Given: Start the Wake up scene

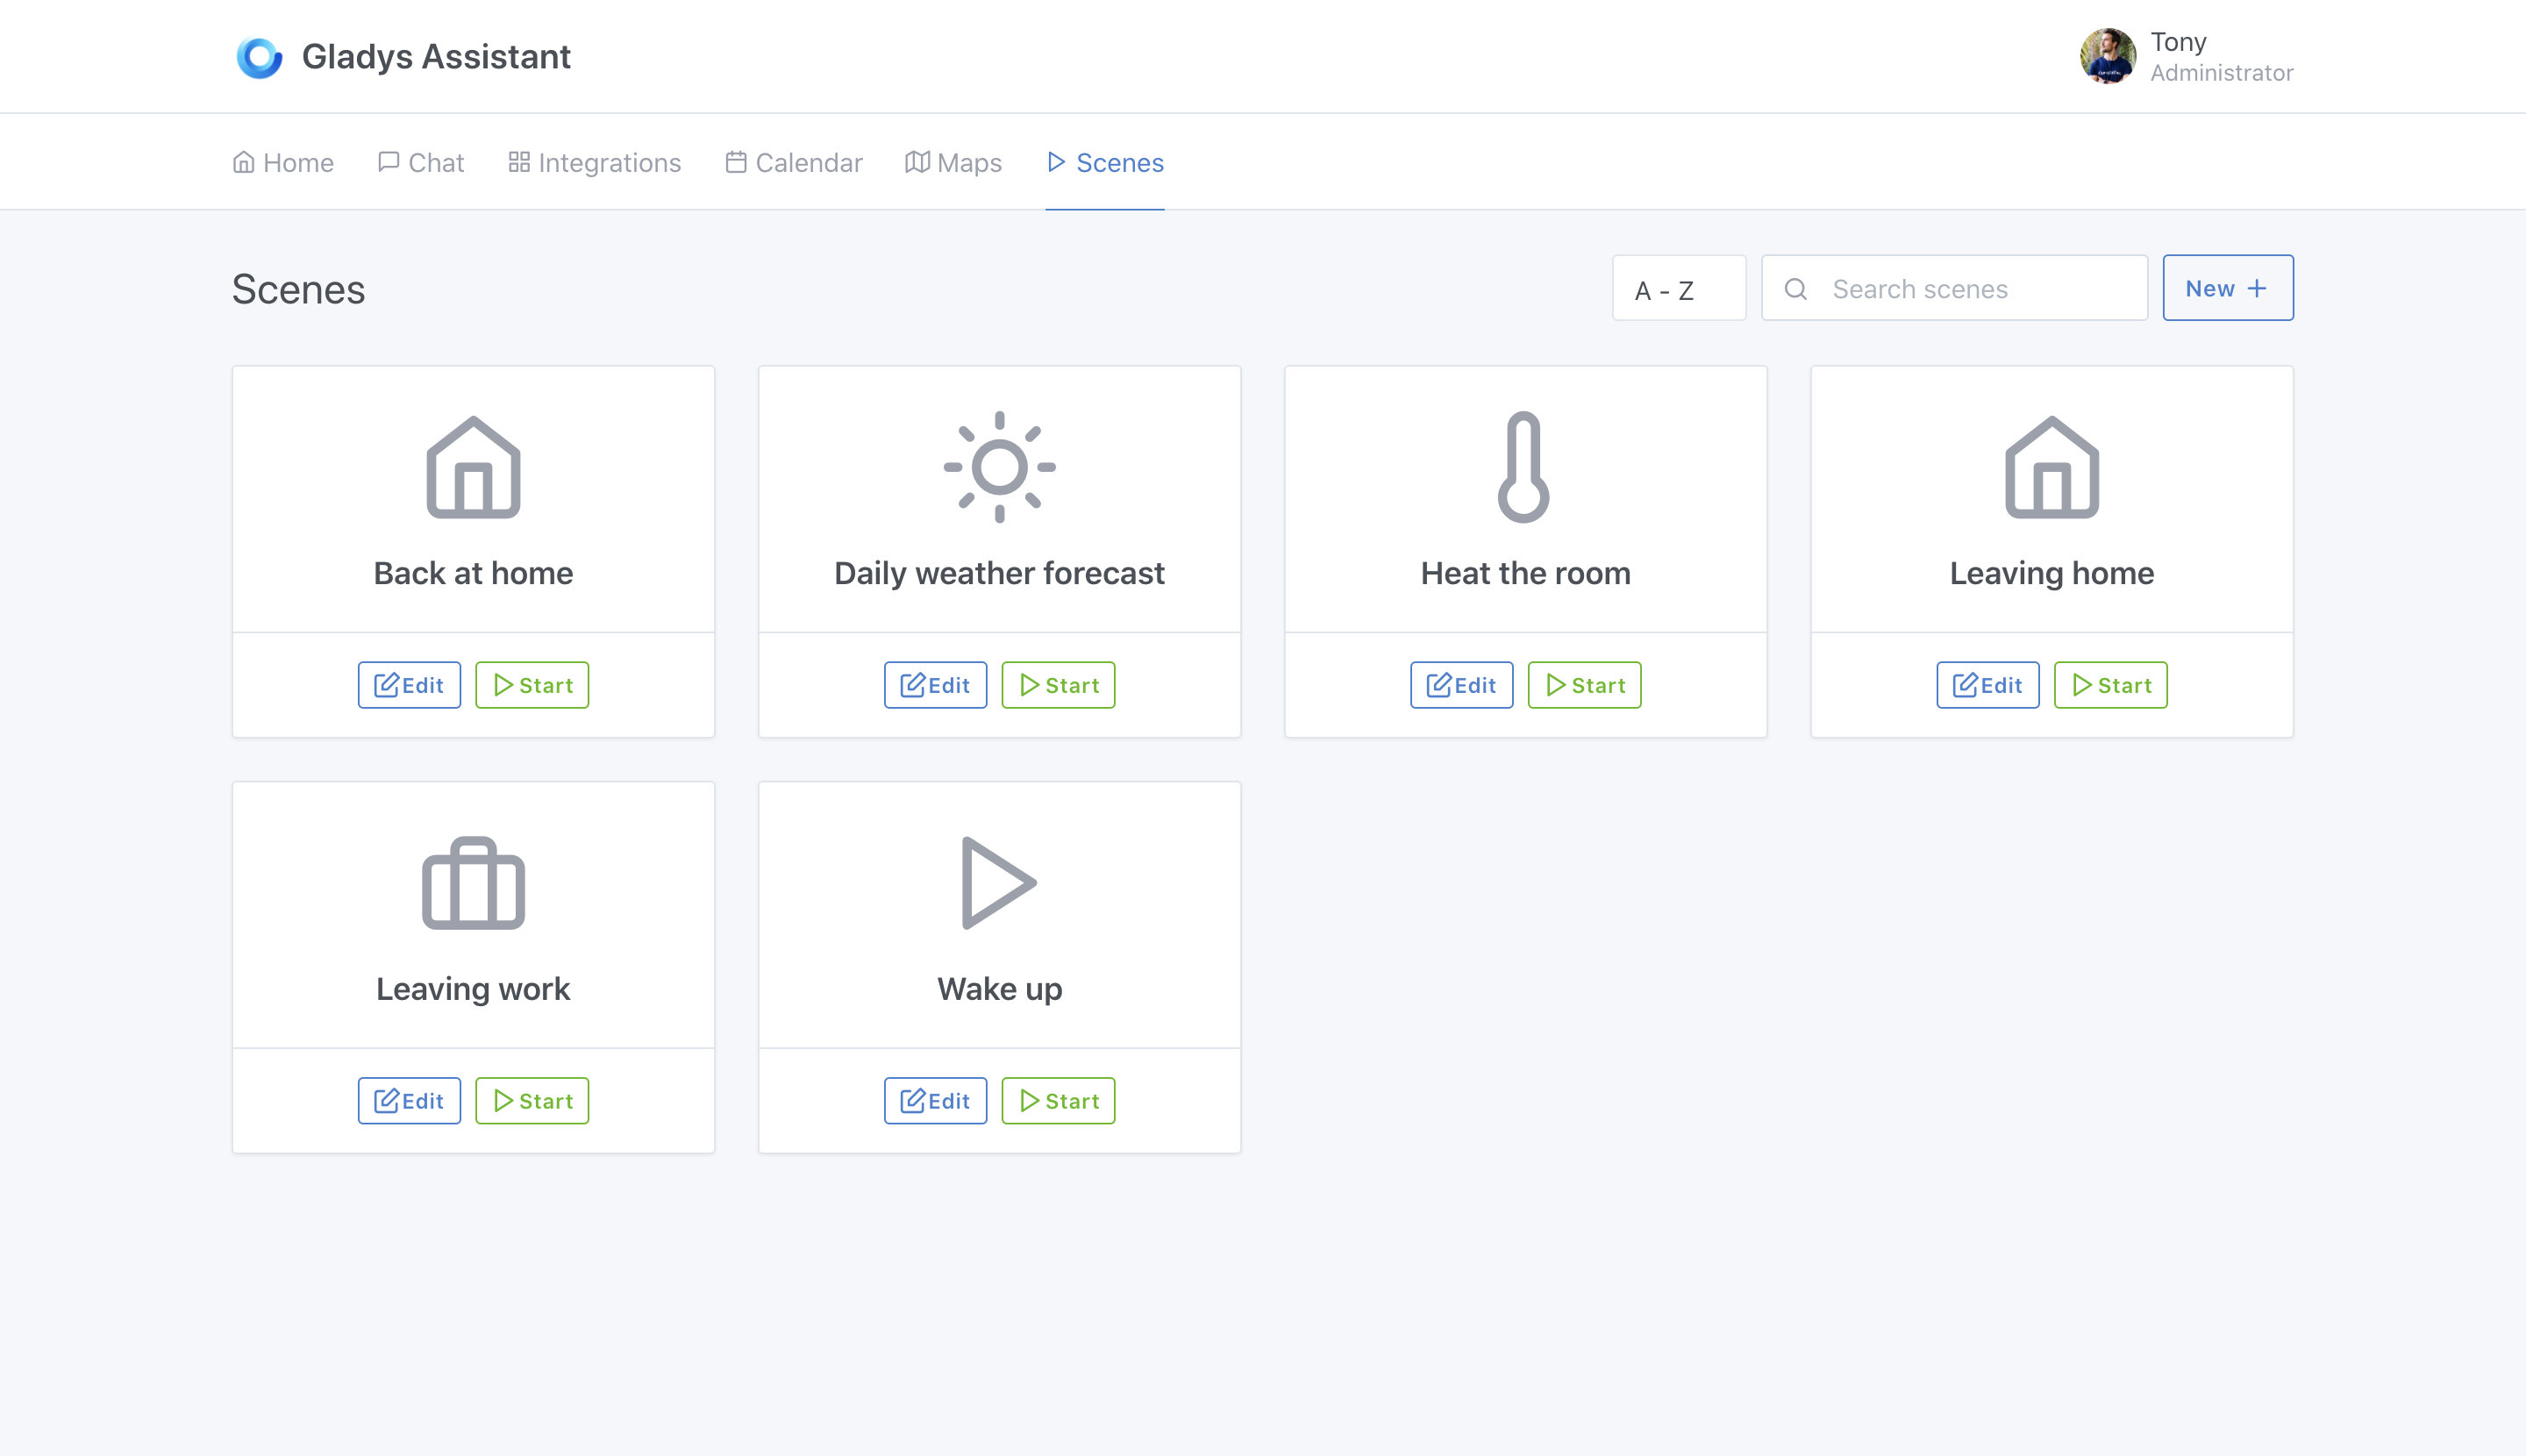Looking at the screenshot, I should 1059,1100.
